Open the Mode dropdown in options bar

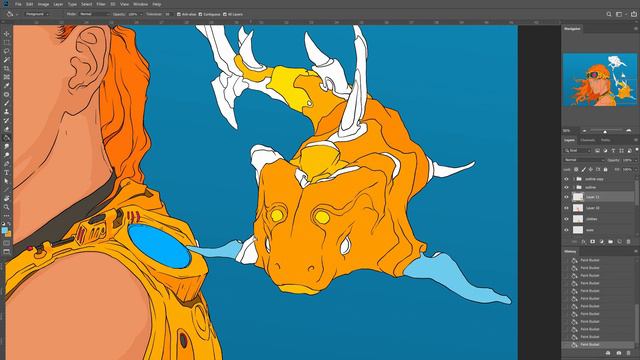point(95,14)
